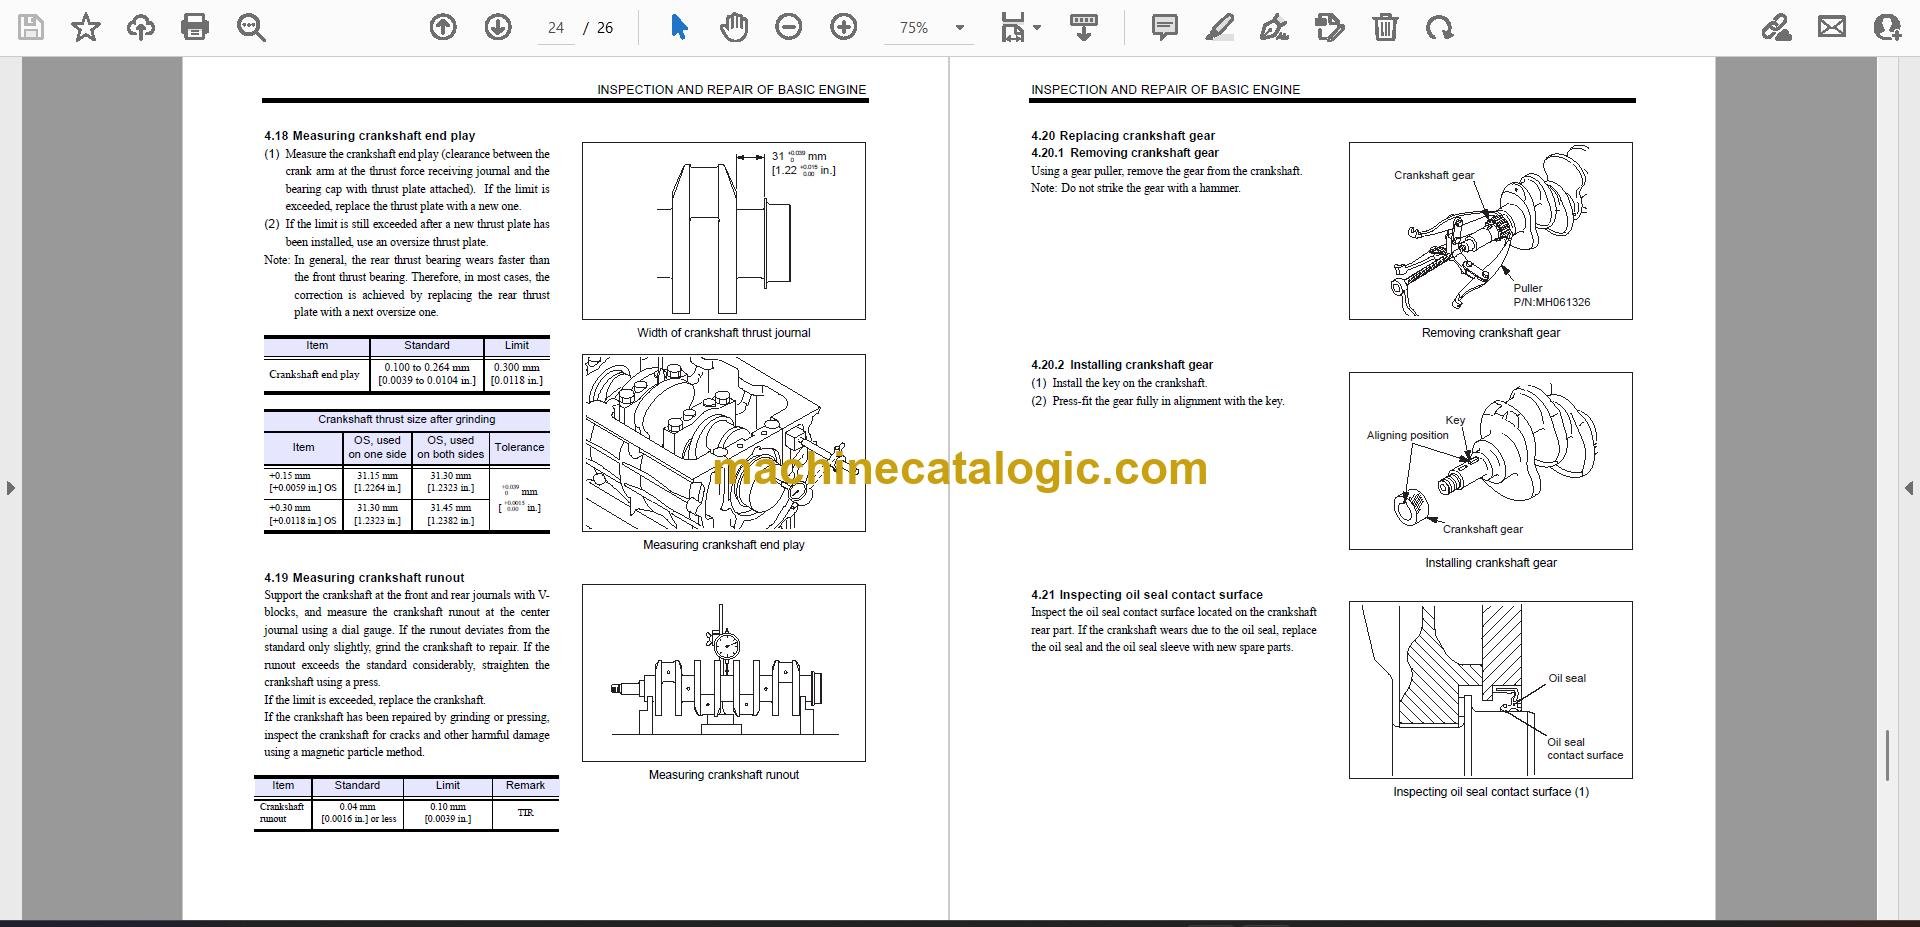Click the '4.20 Replacing crankshaft gear' heading
1920x927 pixels.
coord(1123,136)
